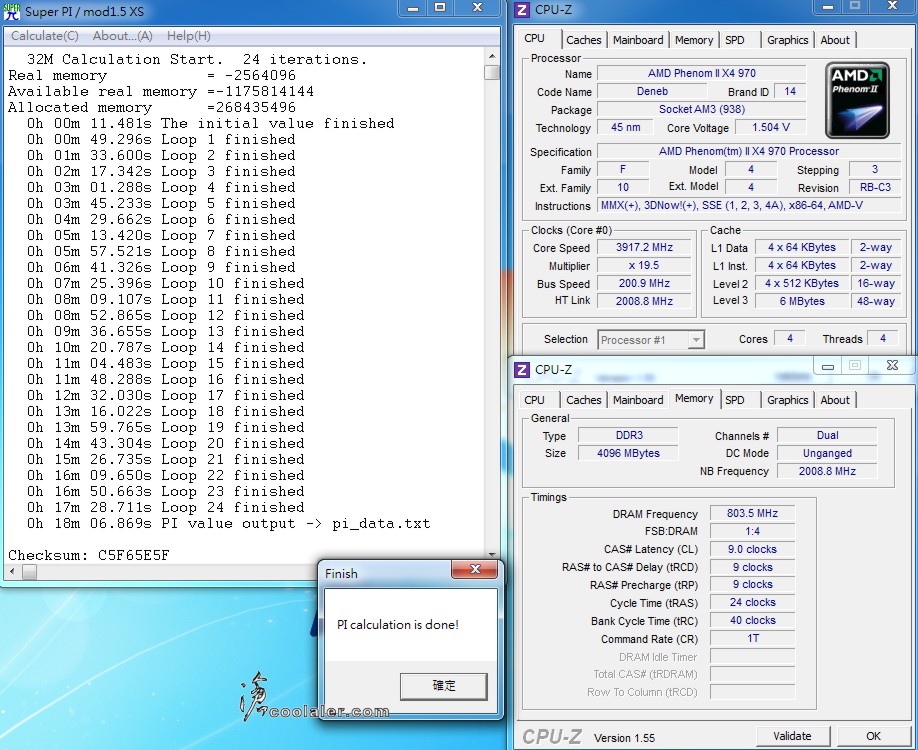The width and height of the screenshot is (918, 750).
Task: Click the Bus Speed value '200.9 MHz'
Action: (644, 283)
